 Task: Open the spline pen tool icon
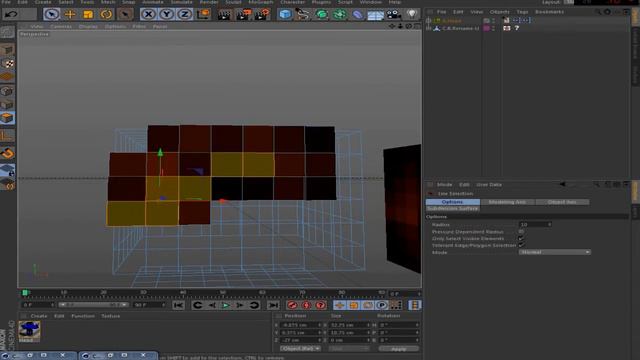click(302, 14)
